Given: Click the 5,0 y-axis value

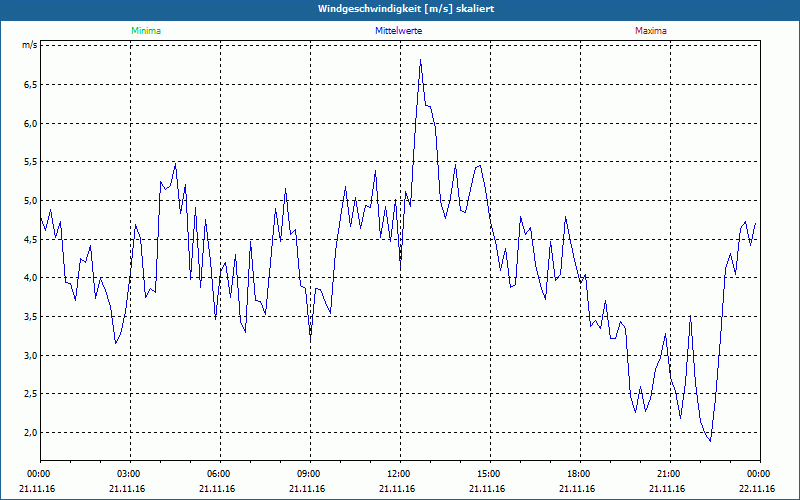Looking at the screenshot, I should click(30, 201).
